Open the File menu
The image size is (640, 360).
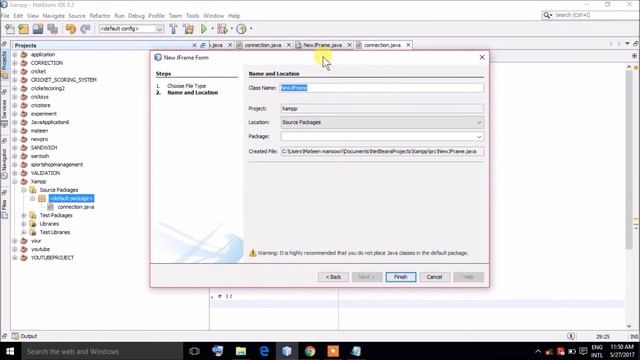(5, 16)
